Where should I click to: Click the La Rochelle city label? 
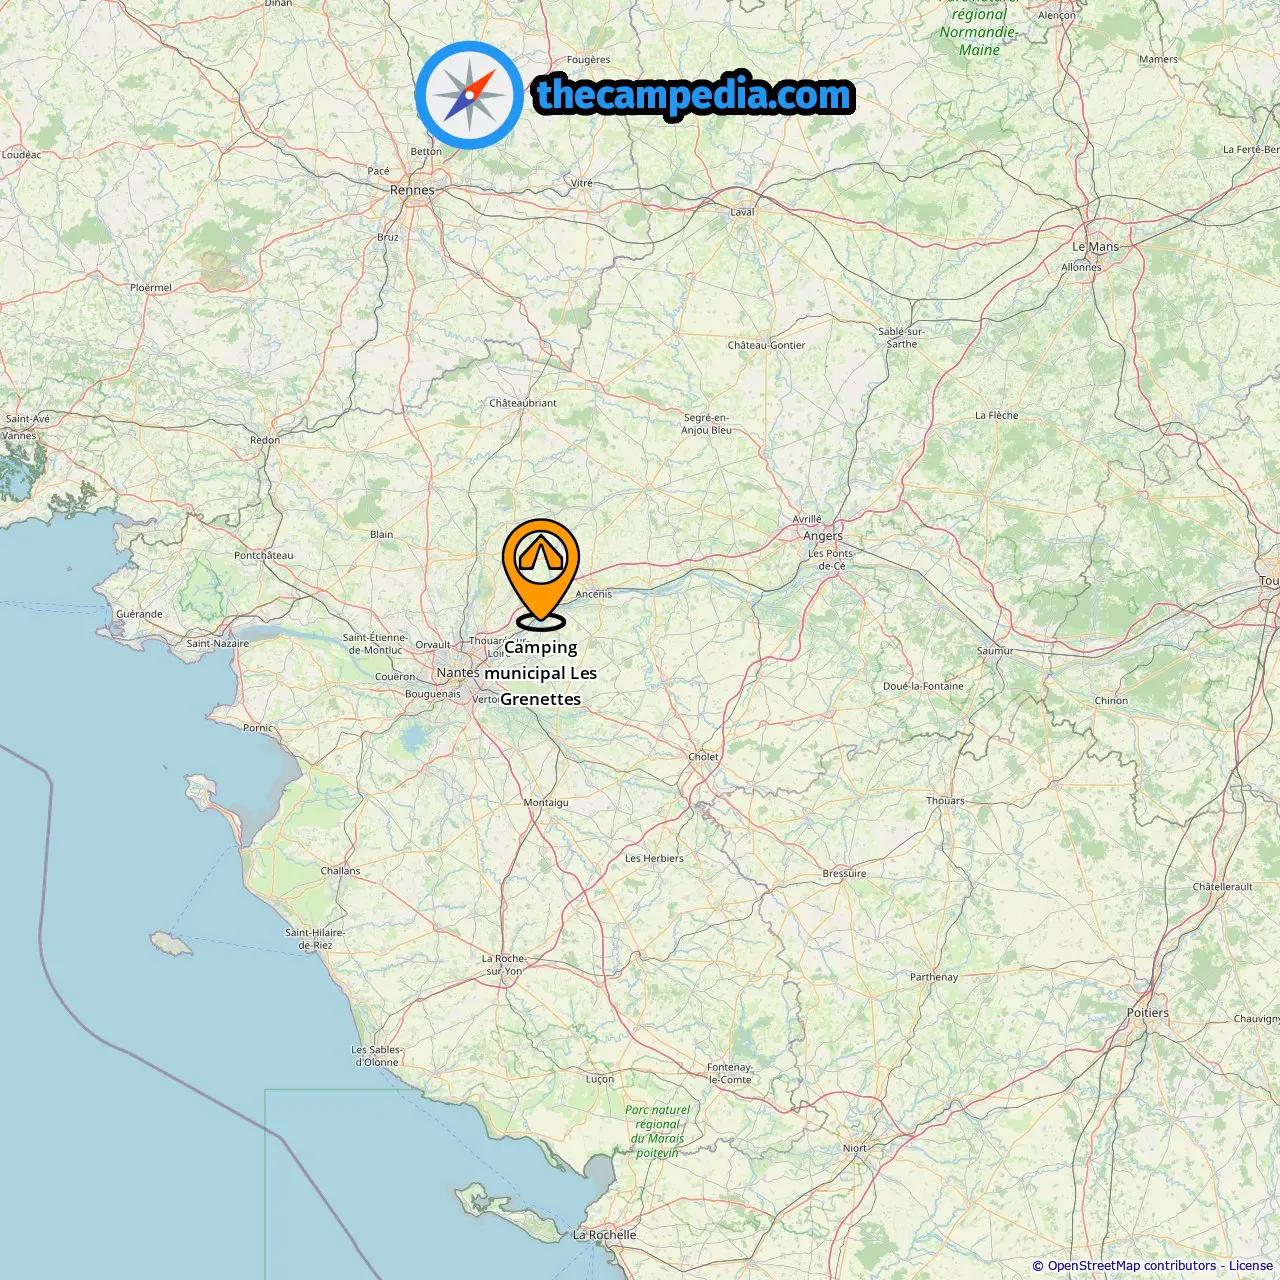[604, 1235]
